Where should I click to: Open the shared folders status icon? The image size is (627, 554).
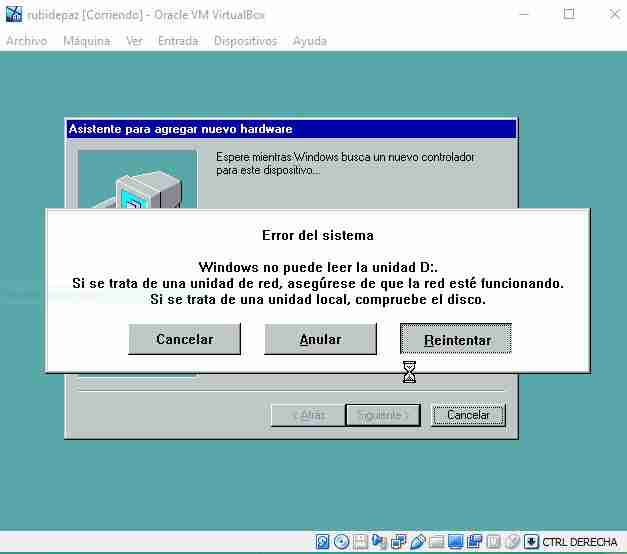pyautogui.click(x=437, y=542)
